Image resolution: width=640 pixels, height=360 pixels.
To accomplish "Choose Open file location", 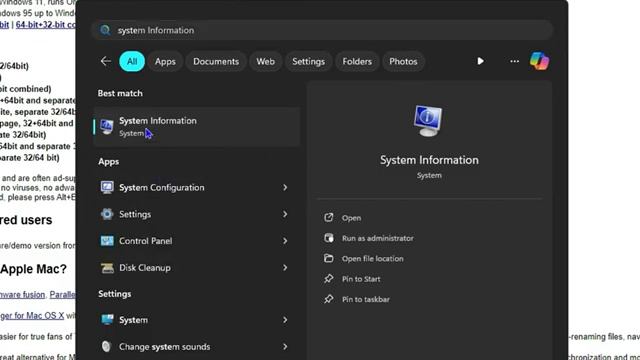I will pos(373,259).
